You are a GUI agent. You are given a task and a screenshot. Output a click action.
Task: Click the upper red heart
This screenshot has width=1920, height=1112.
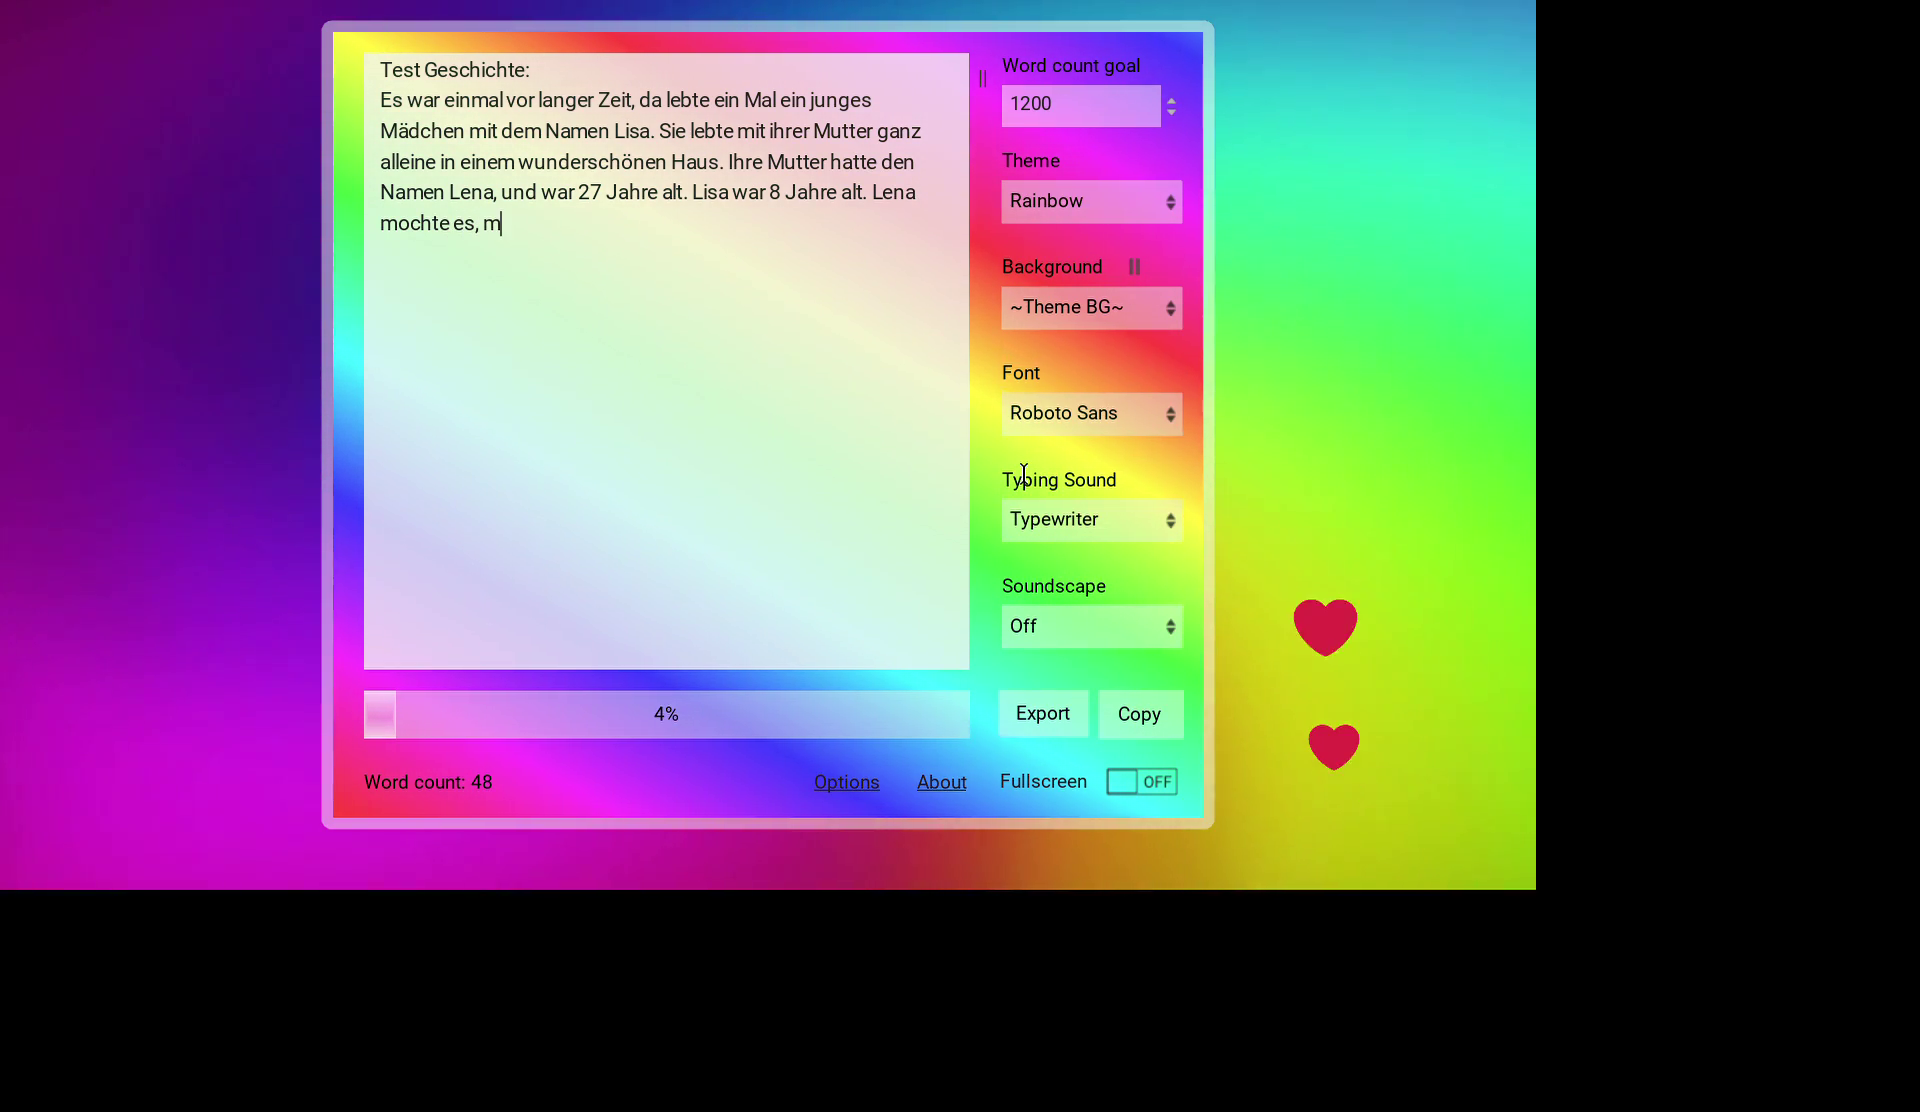tap(1325, 627)
